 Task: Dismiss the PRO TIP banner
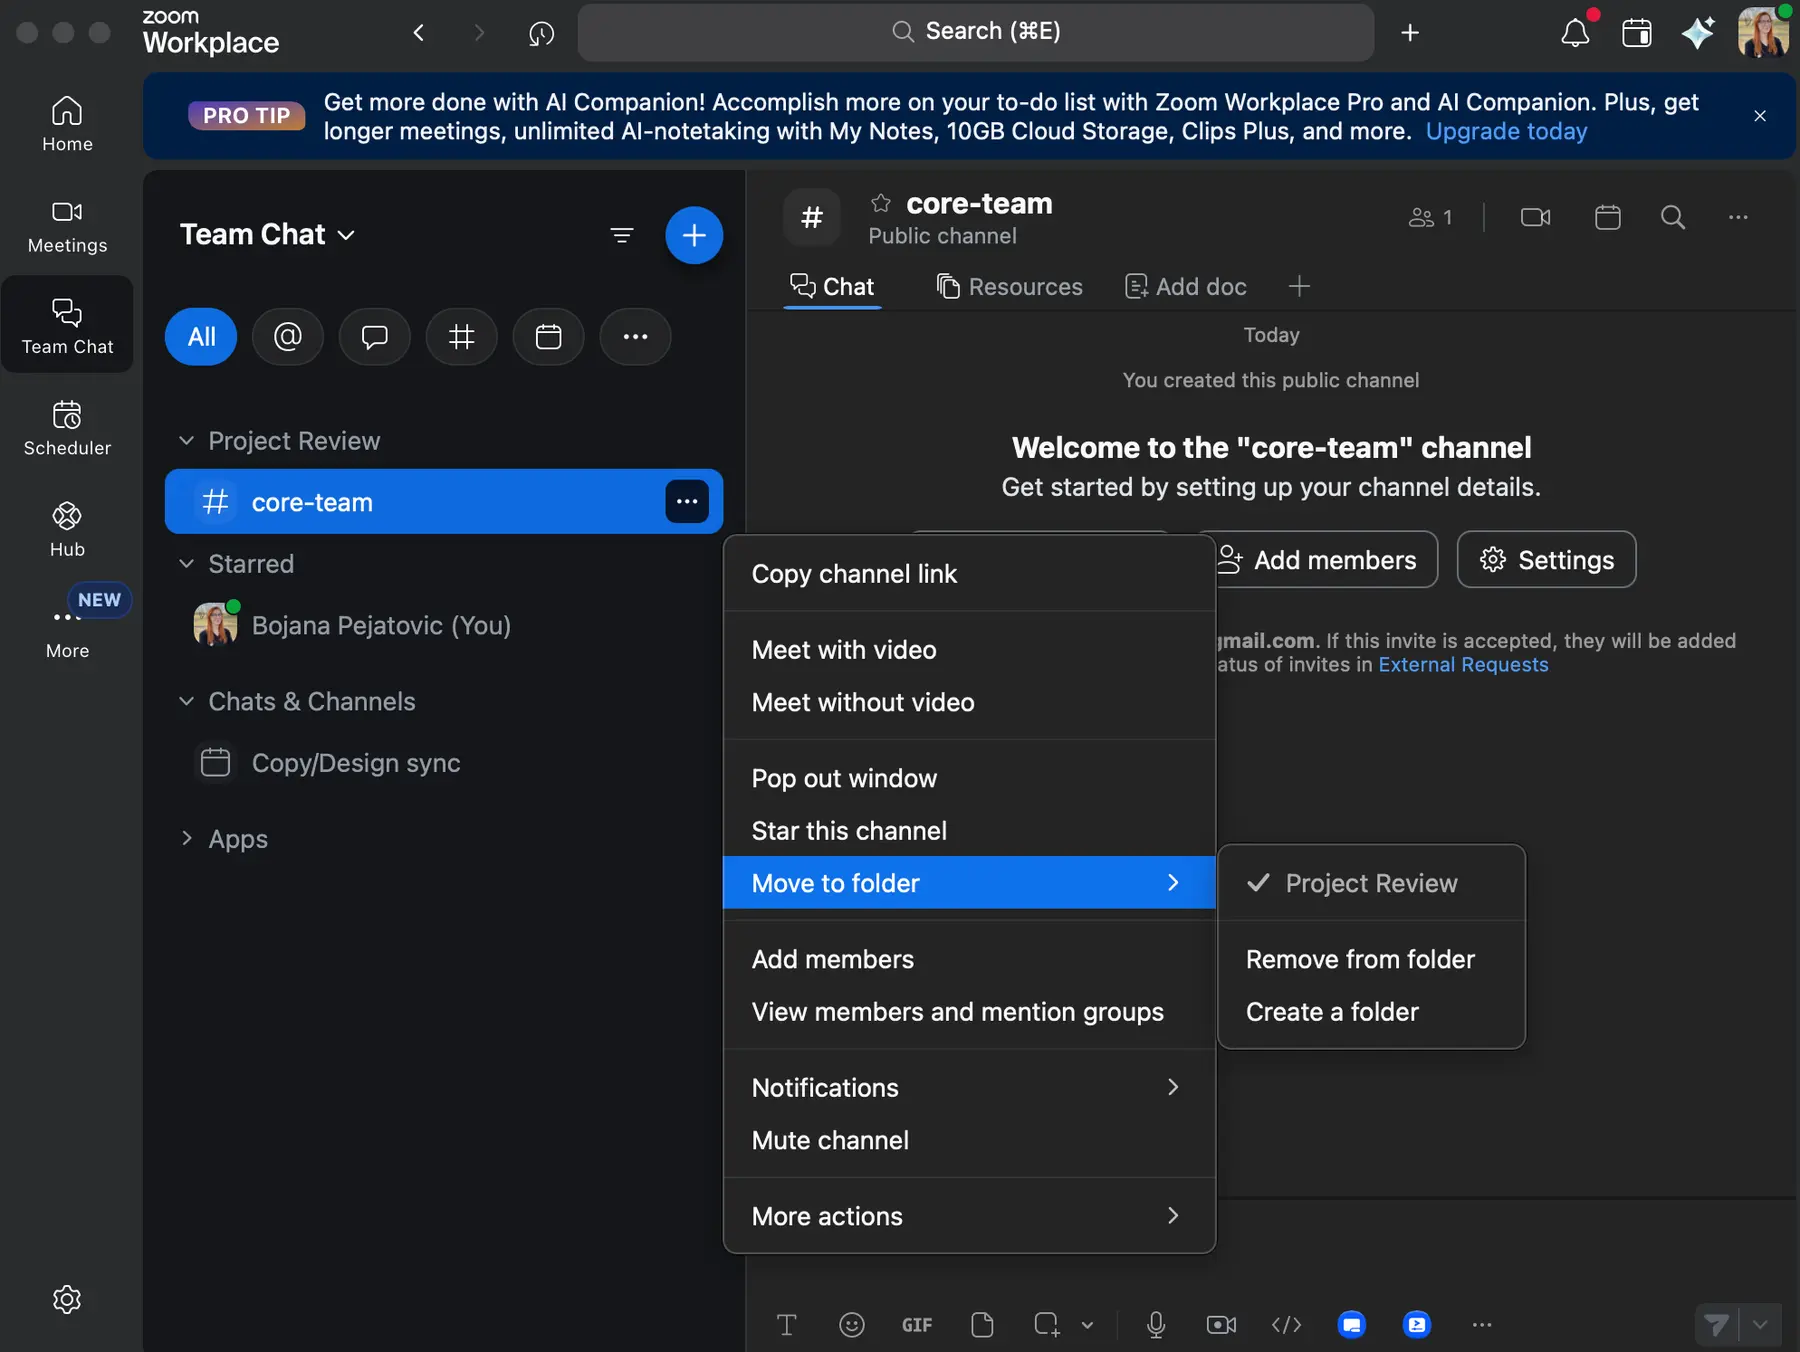pos(1760,116)
